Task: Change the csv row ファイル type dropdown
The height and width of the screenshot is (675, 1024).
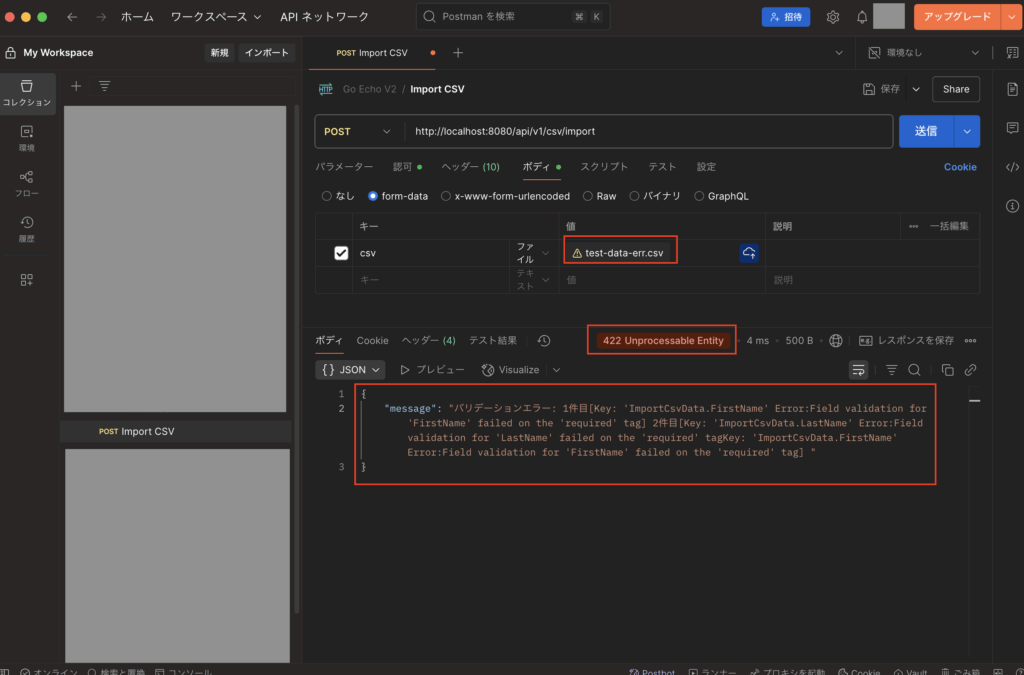Action: 533,253
